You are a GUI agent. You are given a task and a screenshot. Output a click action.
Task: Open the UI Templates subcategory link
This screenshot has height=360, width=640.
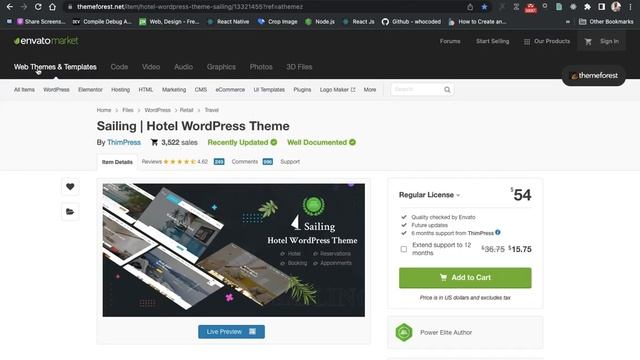pos(269,89)
